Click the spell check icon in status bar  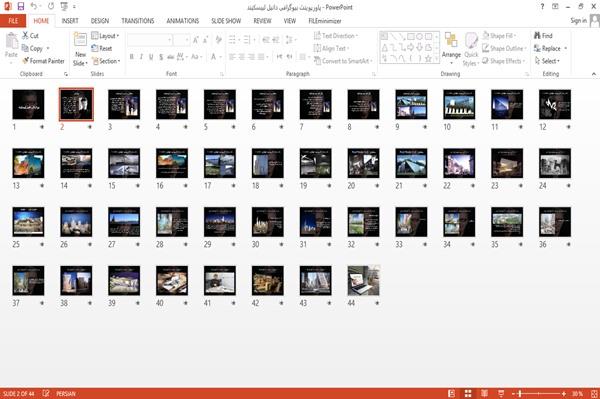point(46,393)
